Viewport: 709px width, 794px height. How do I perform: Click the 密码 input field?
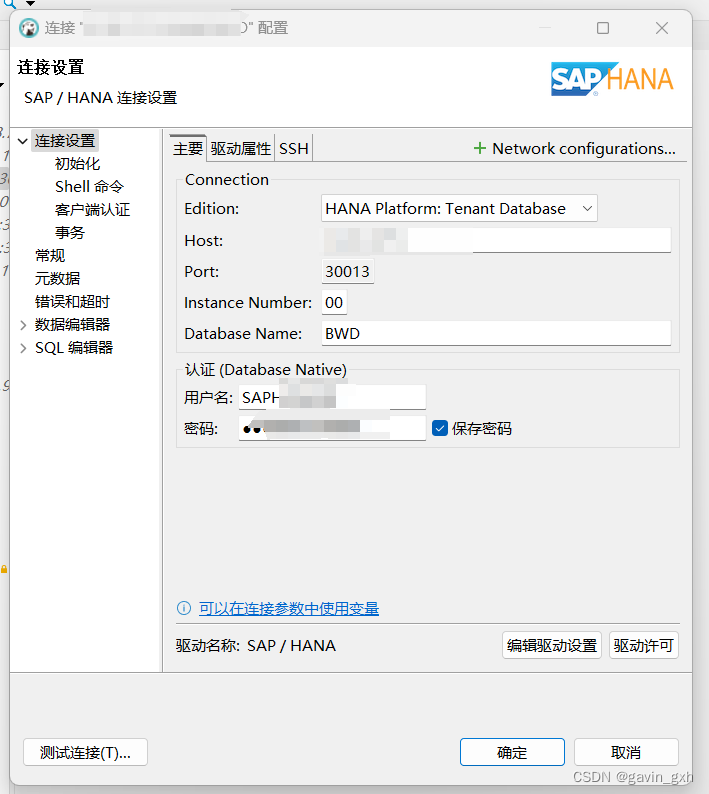coord(332,428)
